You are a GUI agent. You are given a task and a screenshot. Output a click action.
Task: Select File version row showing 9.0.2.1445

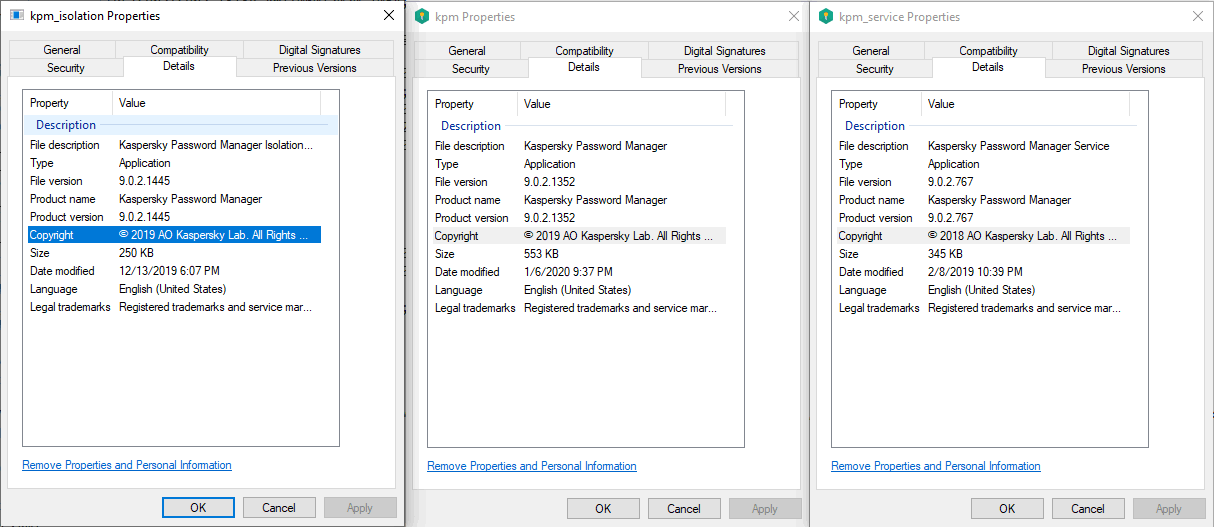point(174,181)
